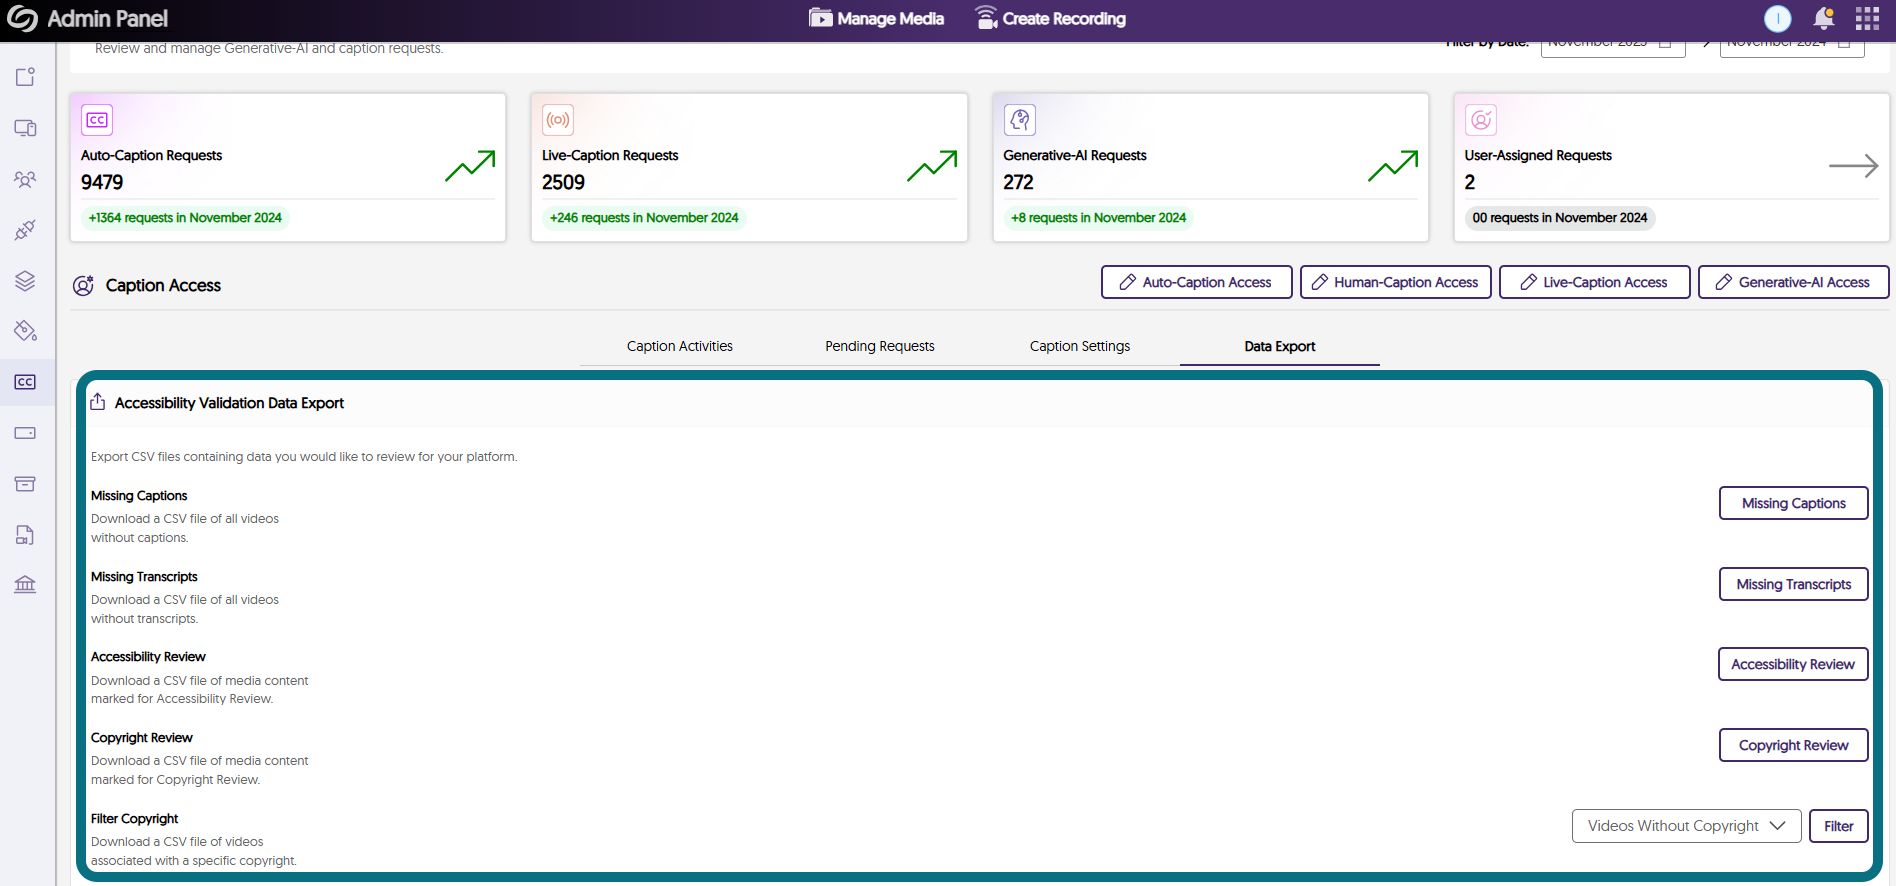This screenshot has width=1896, height=886.
Task: Download the Missing Transcripts CSV
Action: pyautogui.click(x=1794, y=584)
